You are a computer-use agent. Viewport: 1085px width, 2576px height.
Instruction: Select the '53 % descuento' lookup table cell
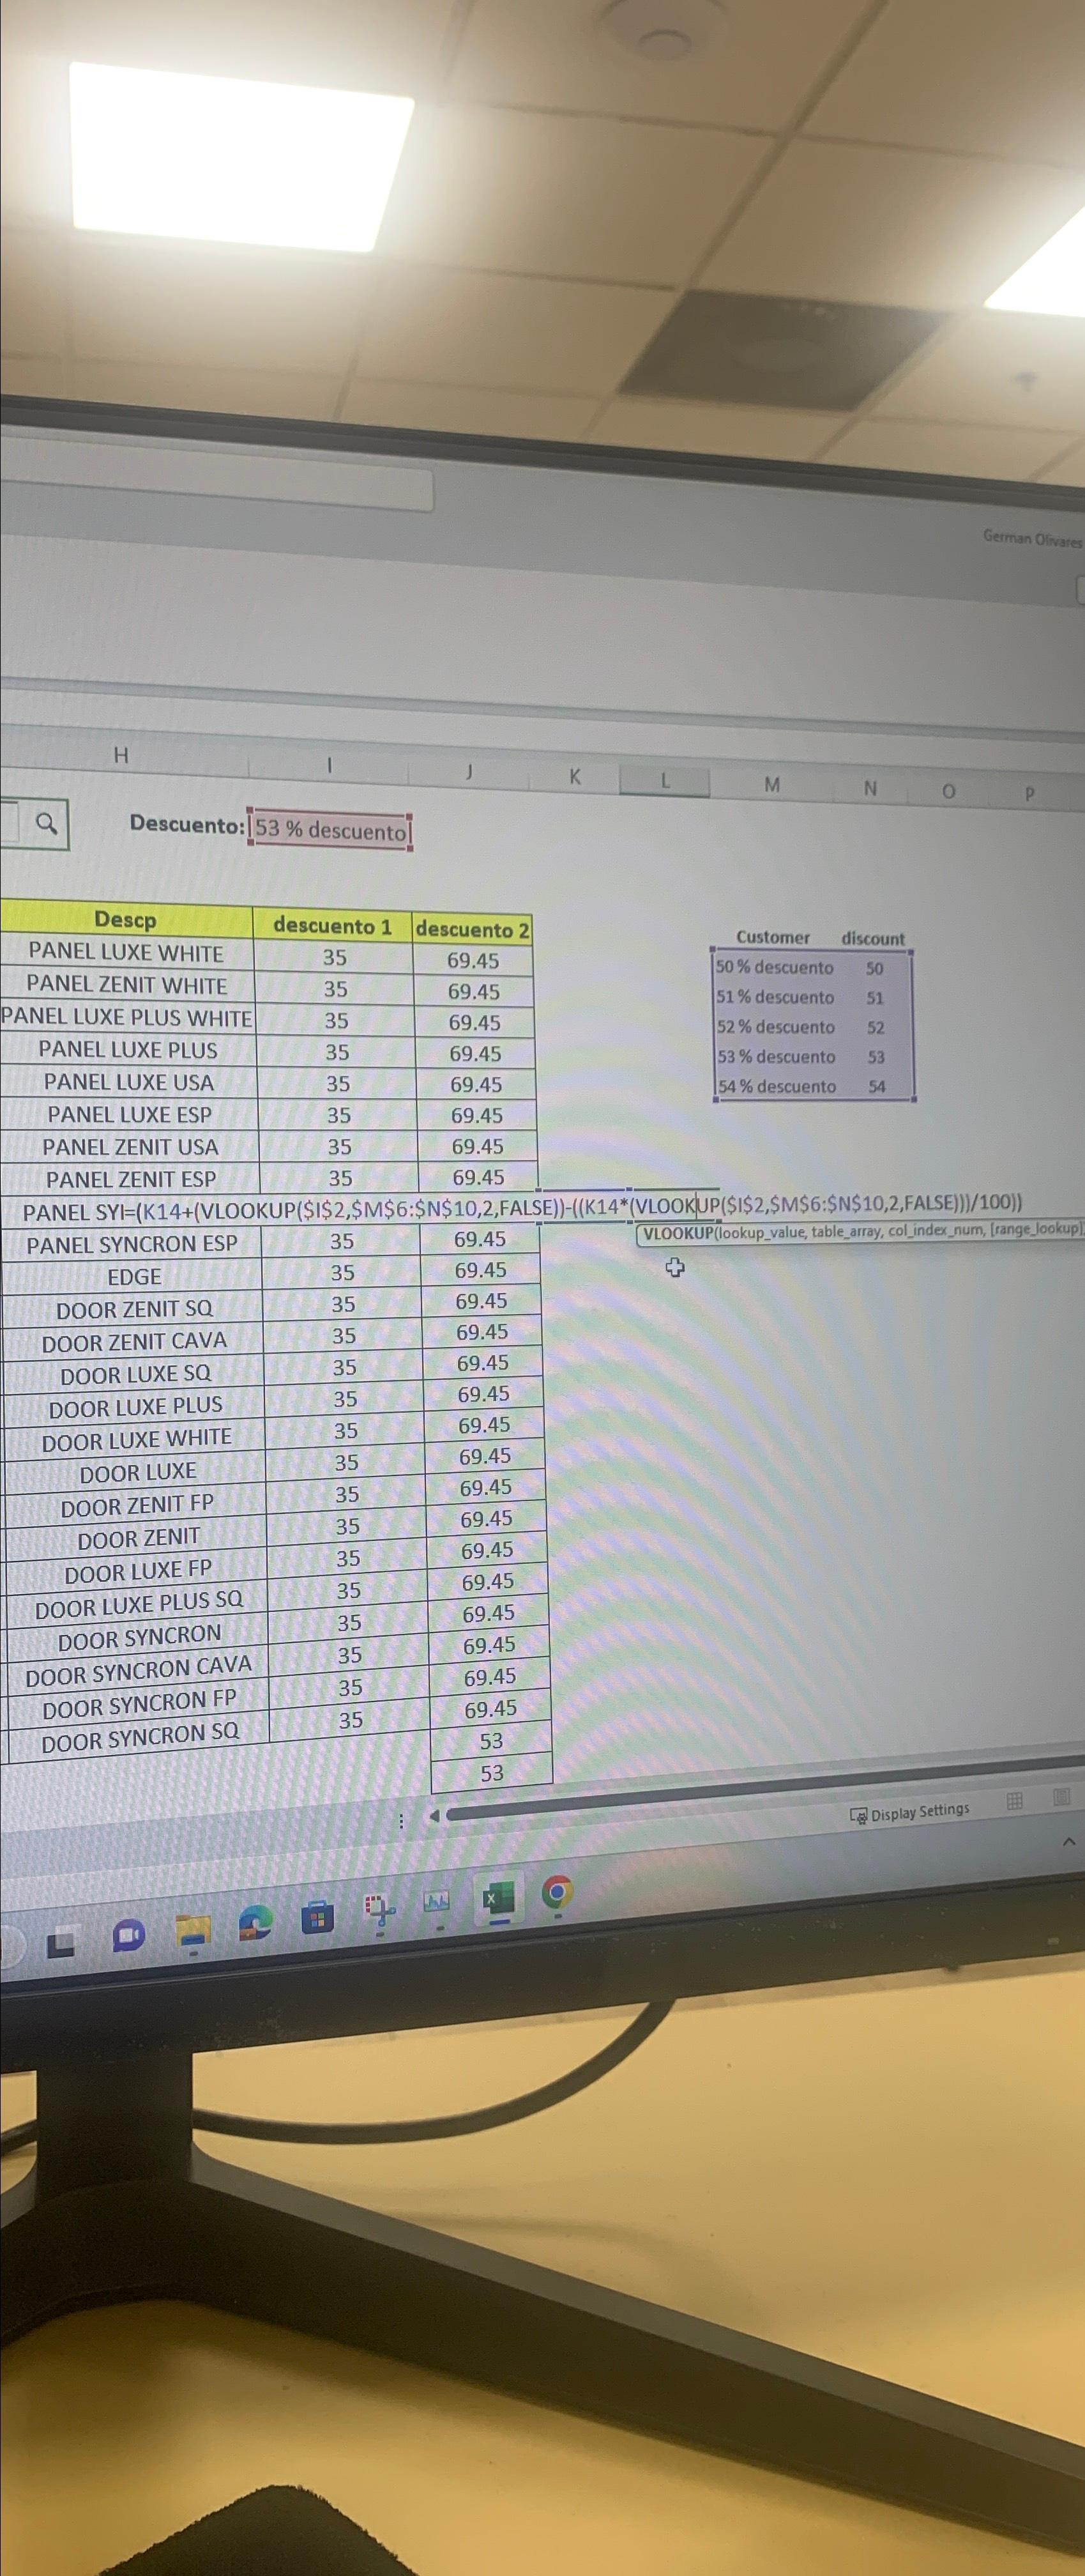coord(776,1056)
